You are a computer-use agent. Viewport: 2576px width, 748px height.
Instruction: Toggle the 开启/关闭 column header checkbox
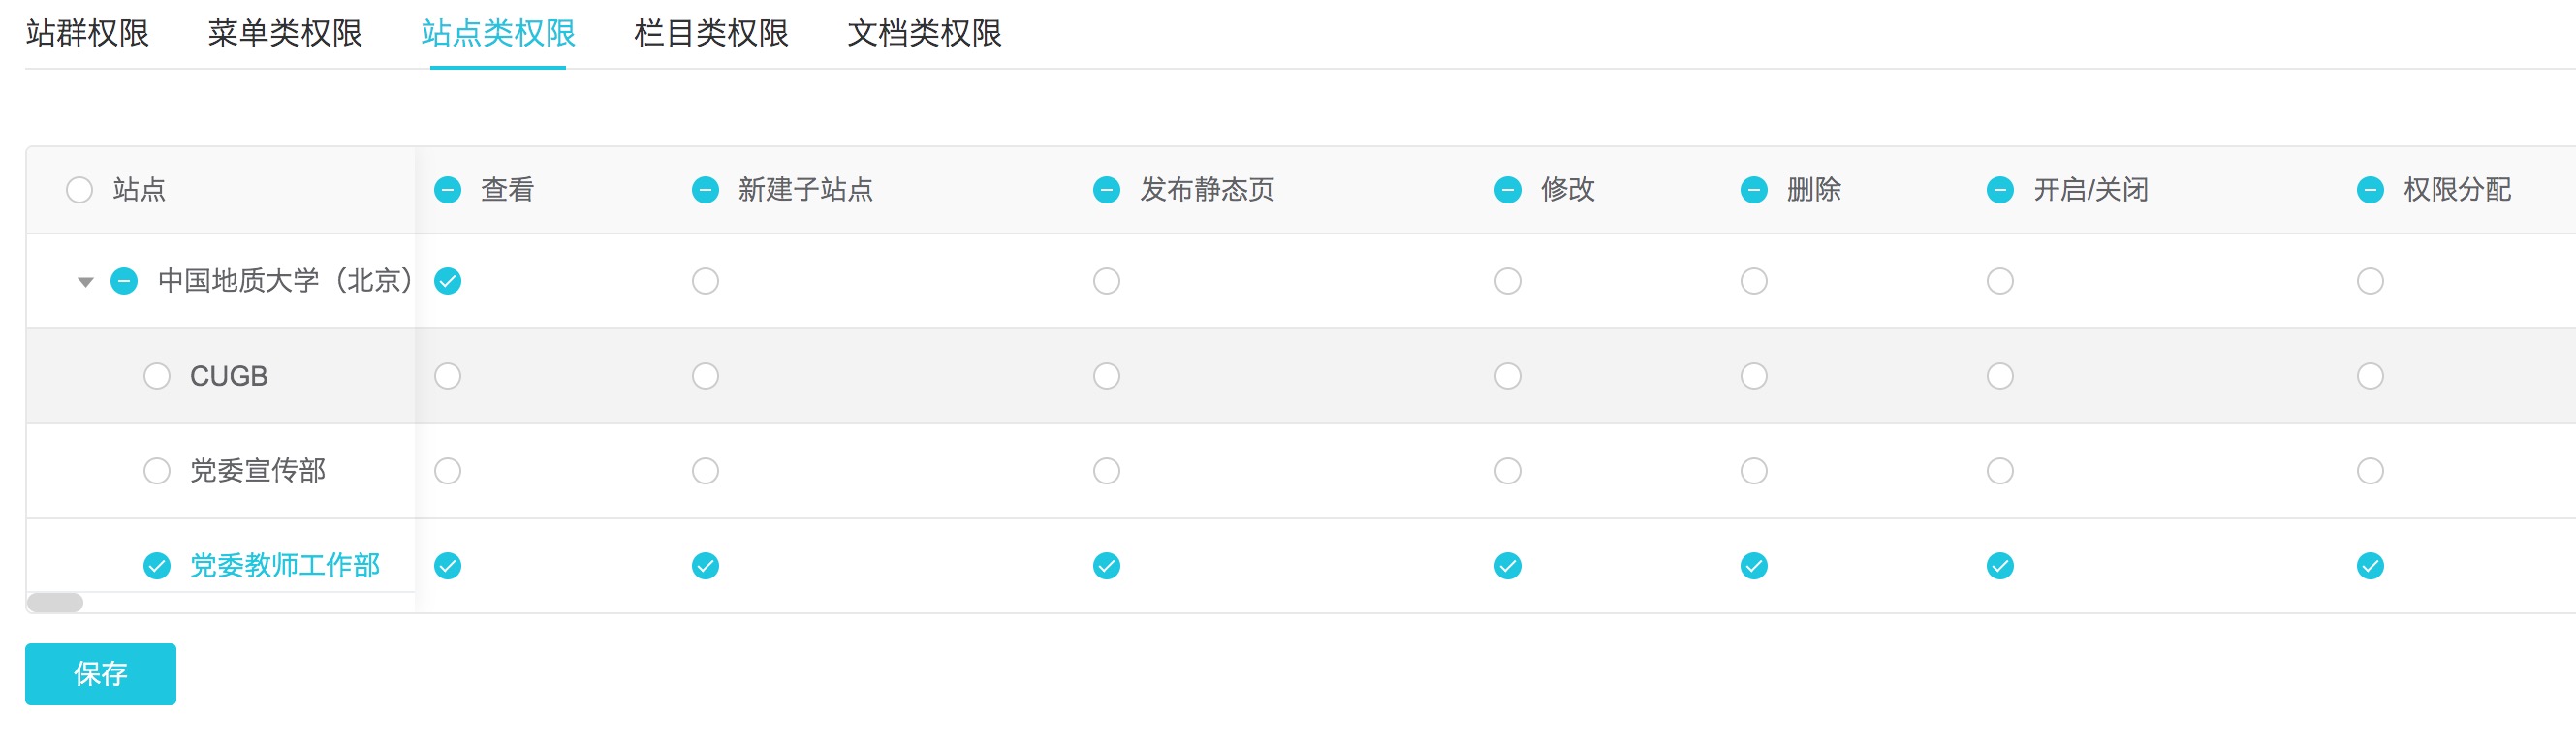1999,190
